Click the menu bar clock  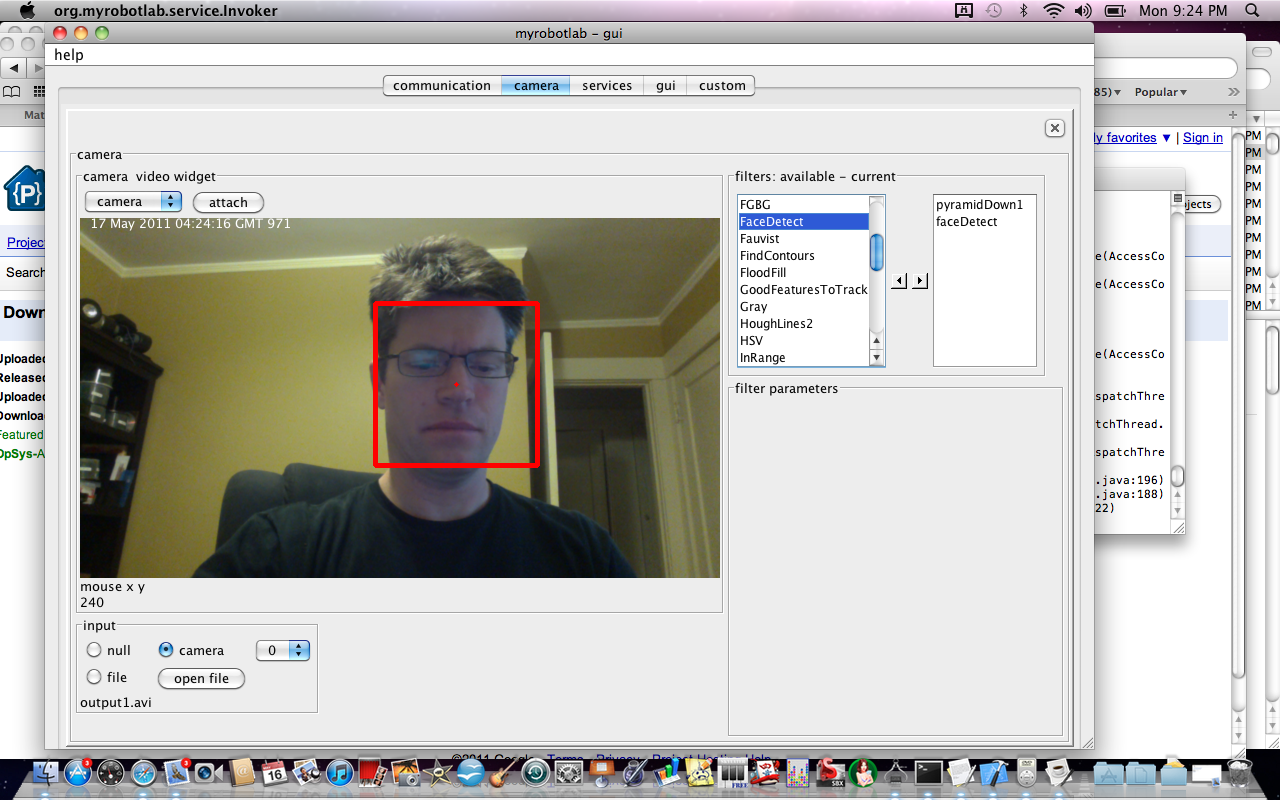[x=1183, y=11]
